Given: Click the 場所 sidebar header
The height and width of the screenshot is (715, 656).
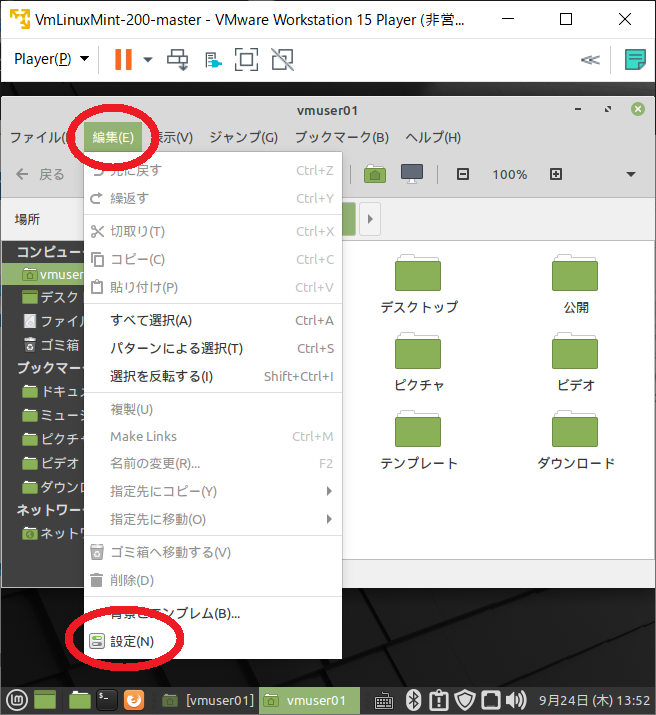Looking at the screenshot, I should tap(27, 219).
